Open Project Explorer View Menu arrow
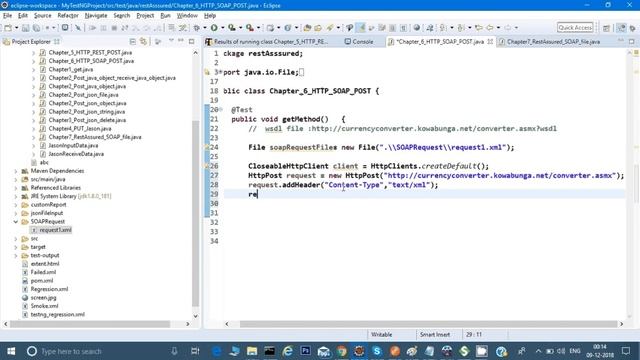The height and width of the screenshot is (360, 640). pos(171,41)
